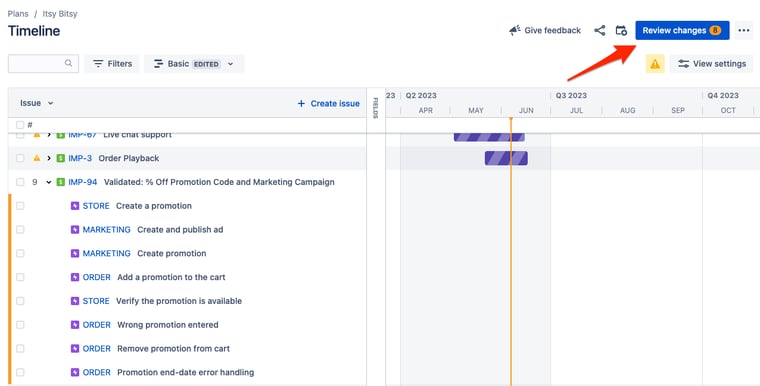Click the green story icon for IMP-3

coord(61,158)
